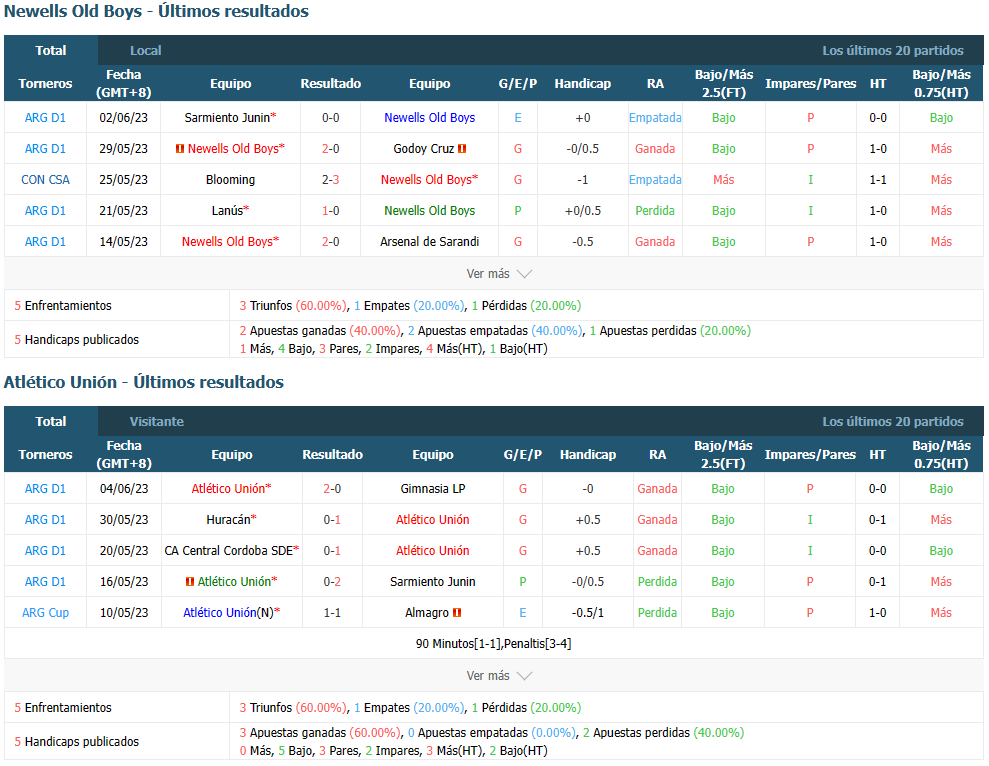989x766 pixels.
Task: Switch to the Local tab
Action: (x=145, y=50)
